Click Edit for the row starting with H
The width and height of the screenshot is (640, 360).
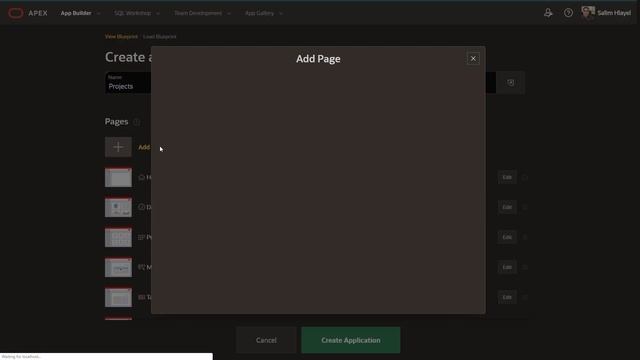point(507,177)
